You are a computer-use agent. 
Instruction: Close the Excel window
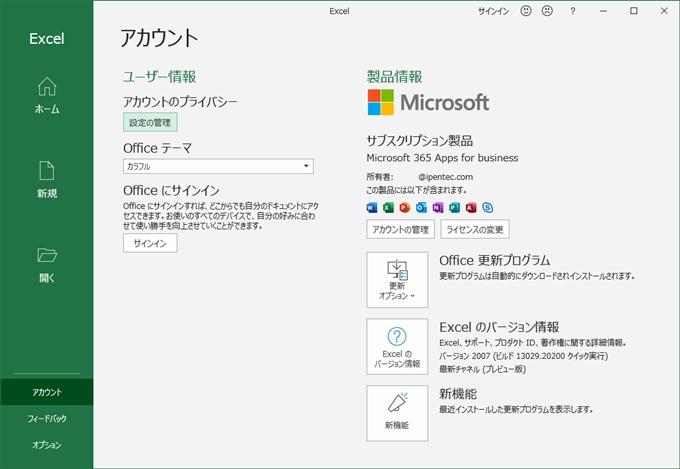[664, 11]
